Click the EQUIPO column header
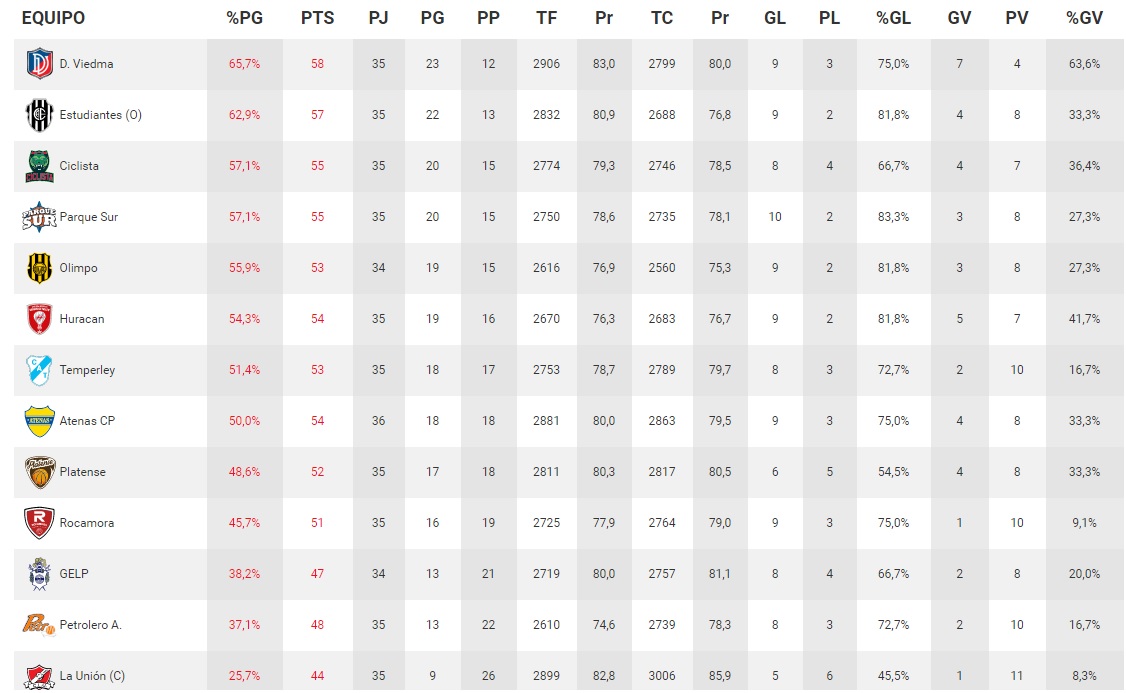Screen dimensions: 1126x693 (53, 18)
